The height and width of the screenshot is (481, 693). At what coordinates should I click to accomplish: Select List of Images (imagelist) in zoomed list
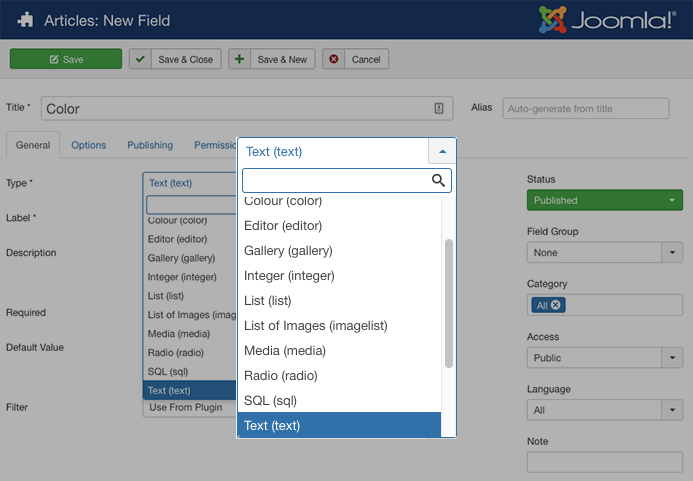(339, 325)
